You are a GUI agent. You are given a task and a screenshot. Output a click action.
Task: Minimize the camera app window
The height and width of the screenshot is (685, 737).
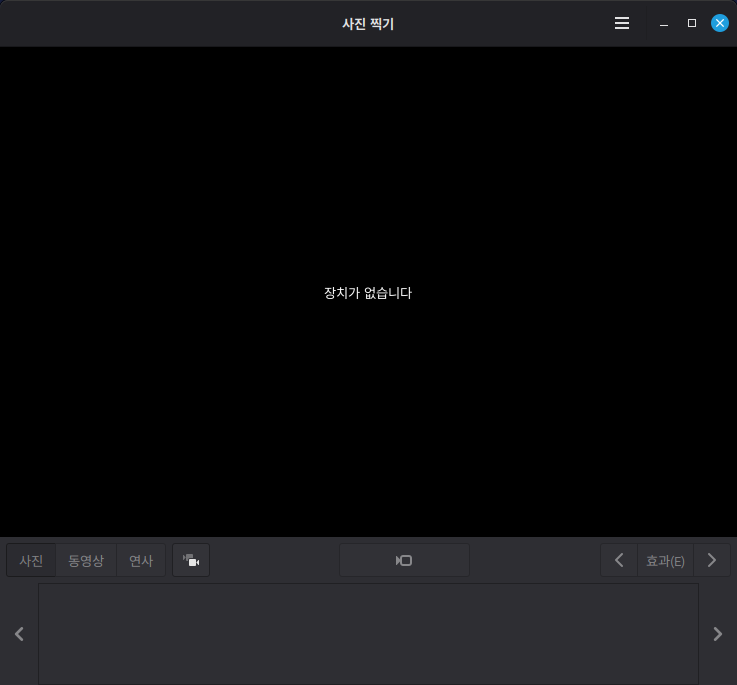pyautogui.click(x=664, y=23)
